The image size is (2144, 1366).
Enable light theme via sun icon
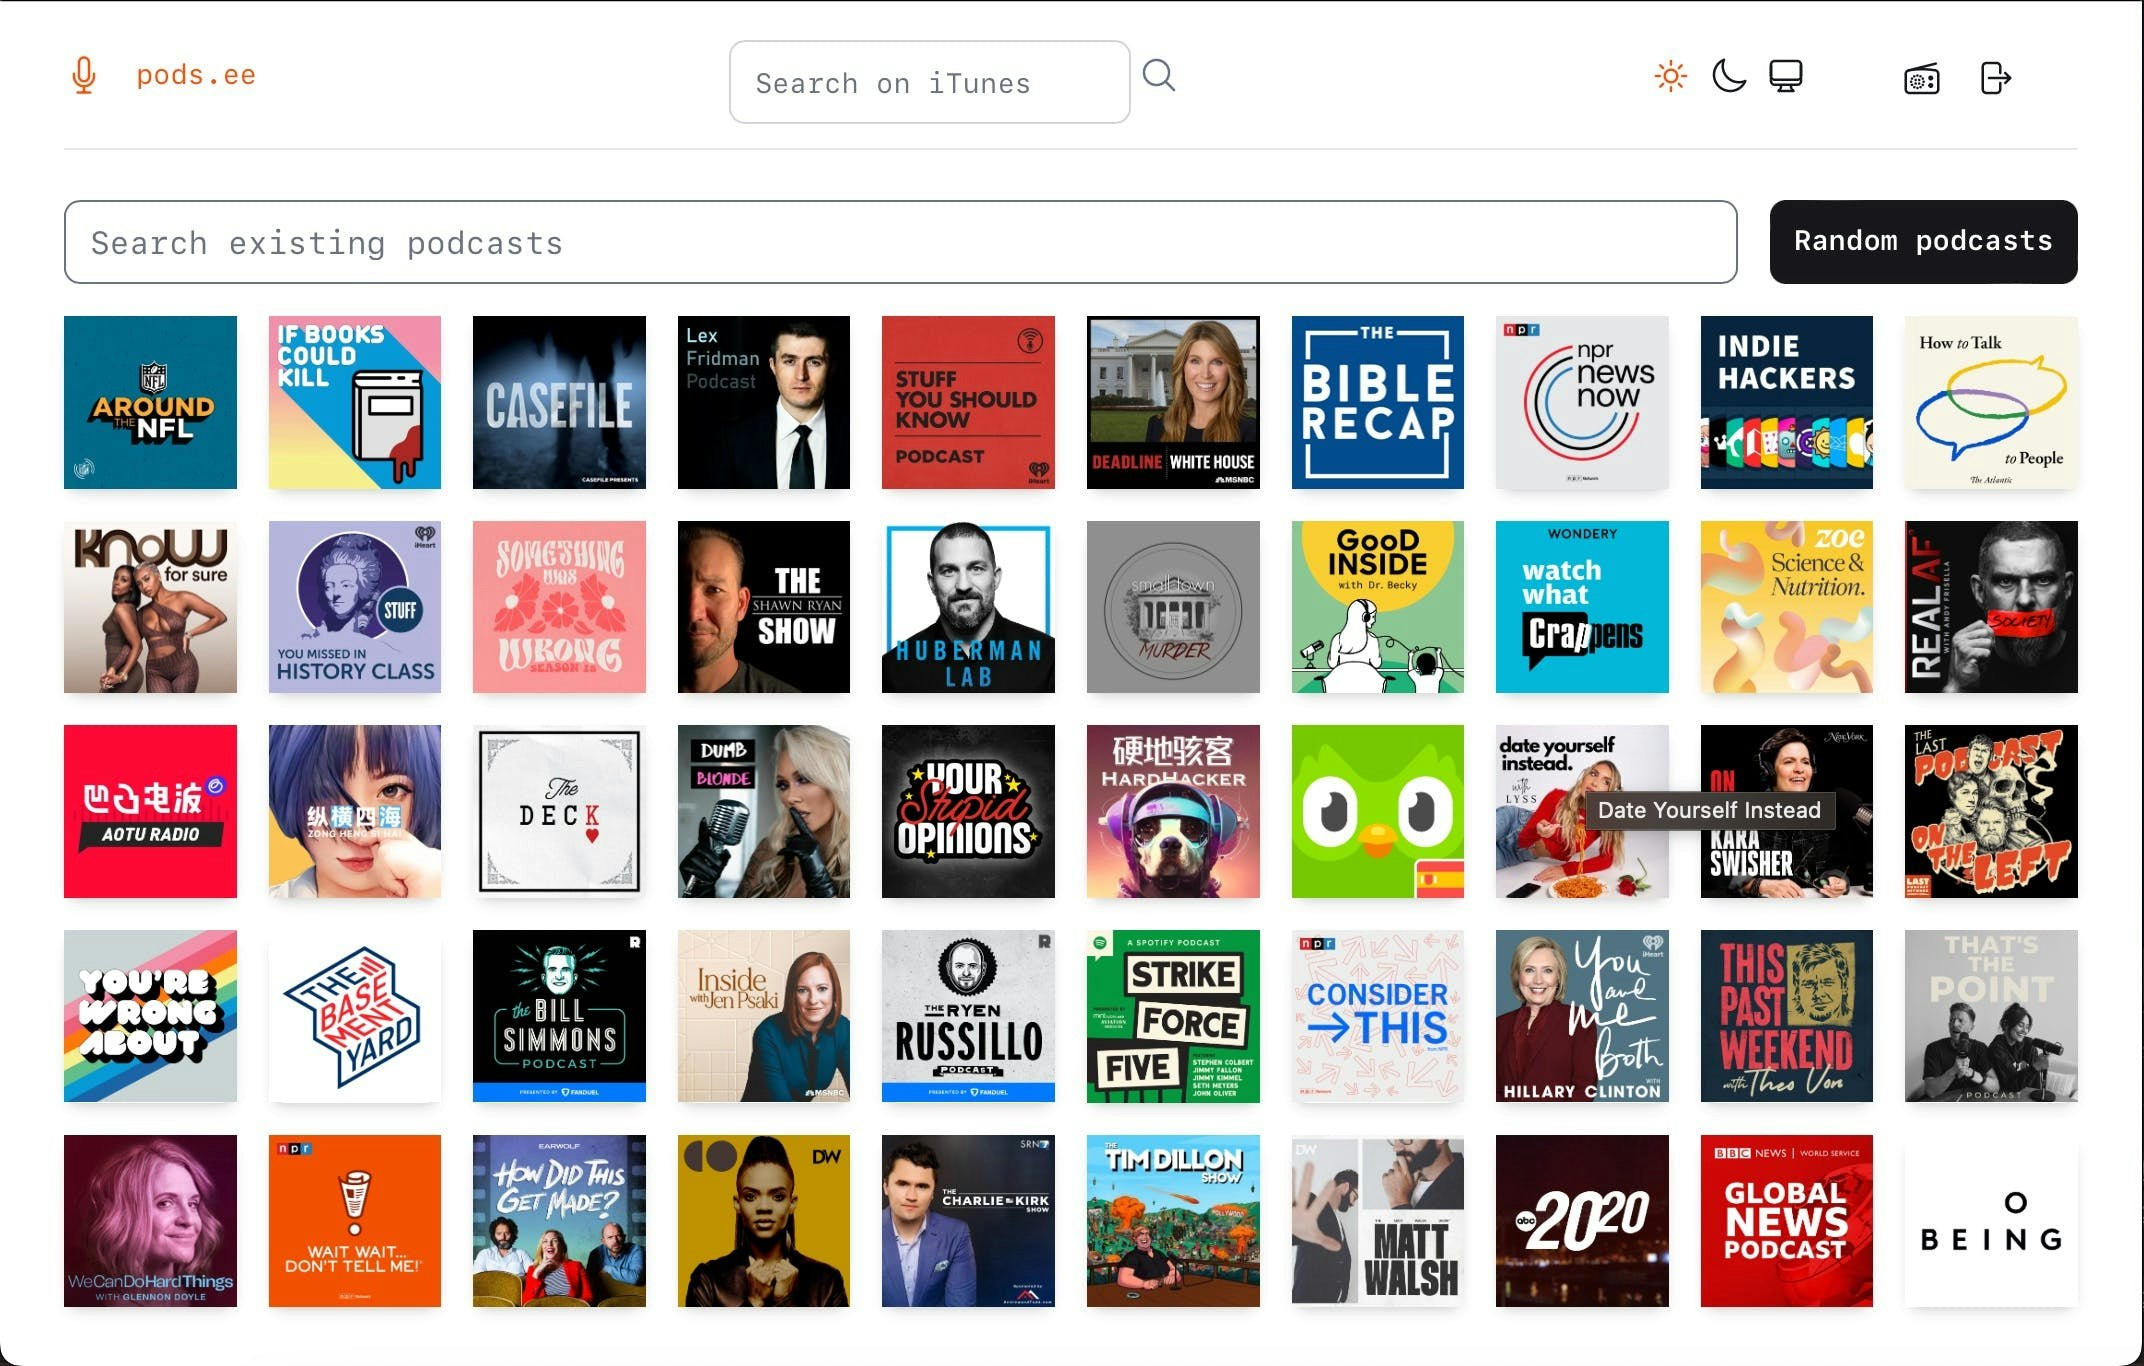[x=1670, y=75]
